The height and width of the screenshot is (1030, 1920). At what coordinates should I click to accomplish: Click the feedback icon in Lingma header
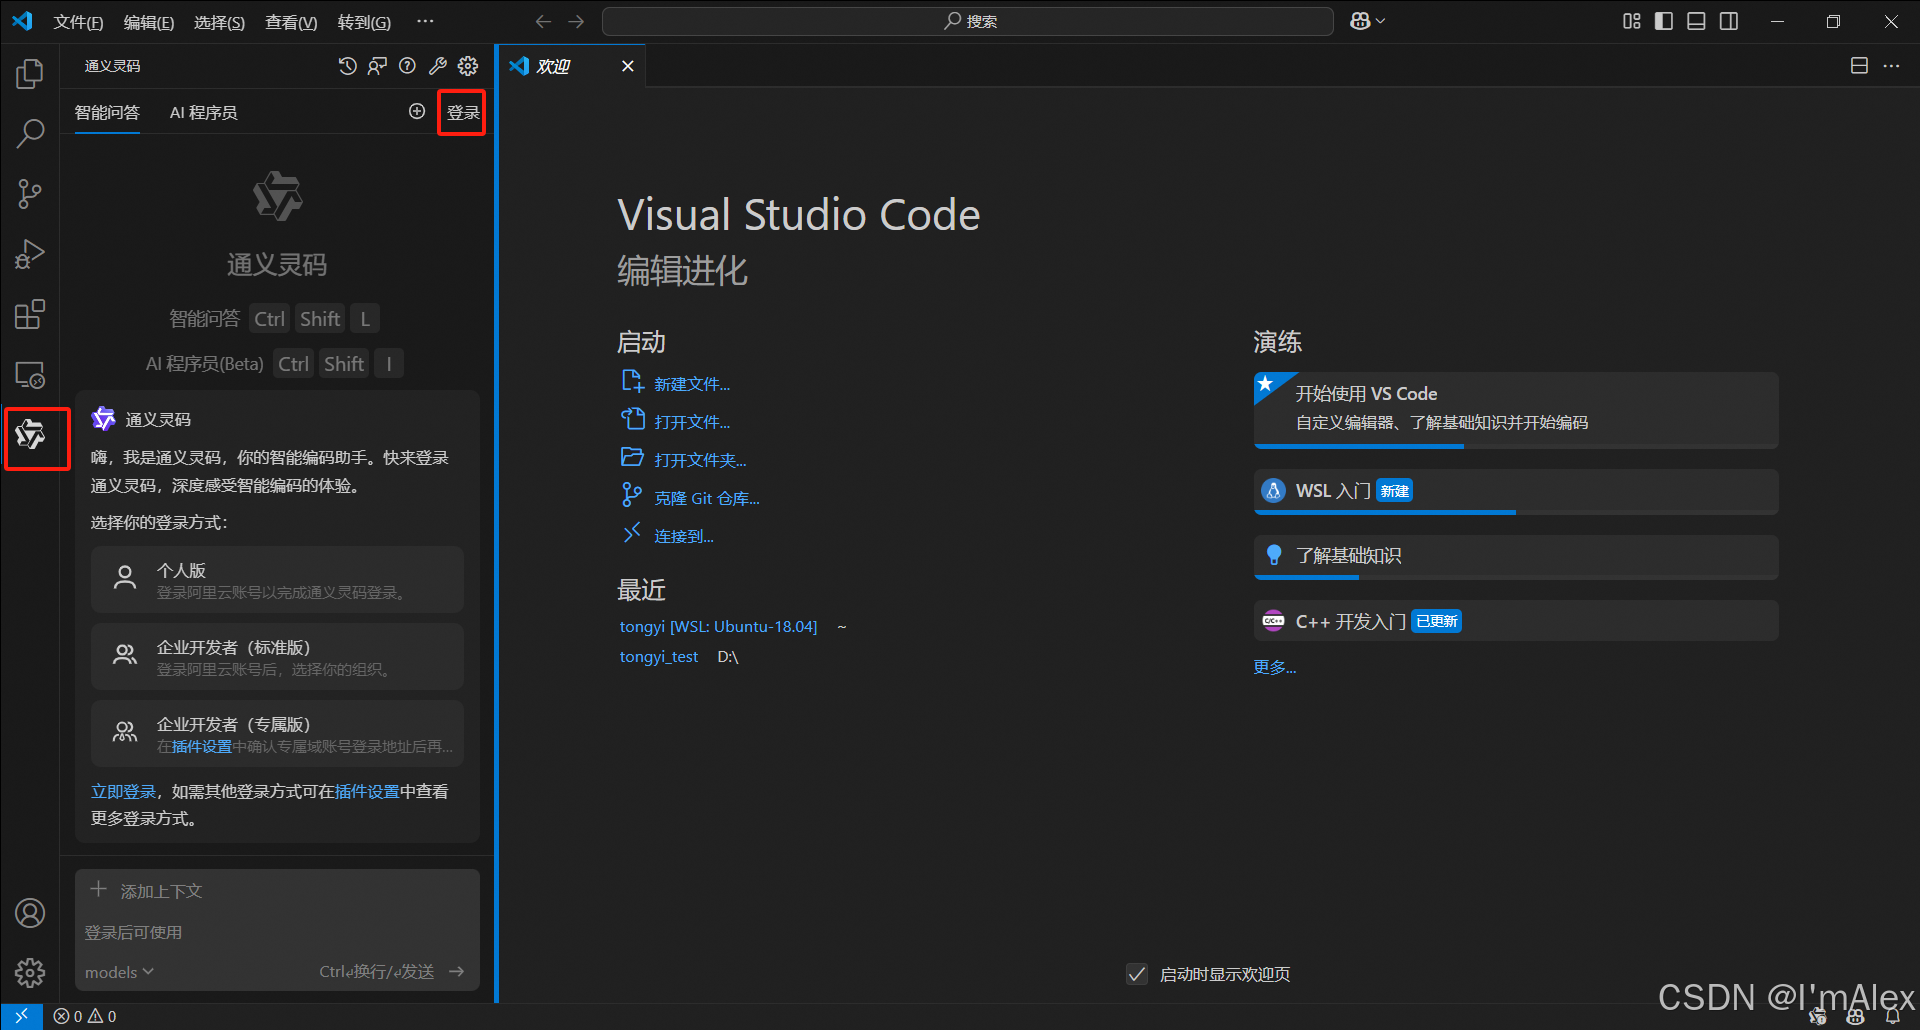377,66
